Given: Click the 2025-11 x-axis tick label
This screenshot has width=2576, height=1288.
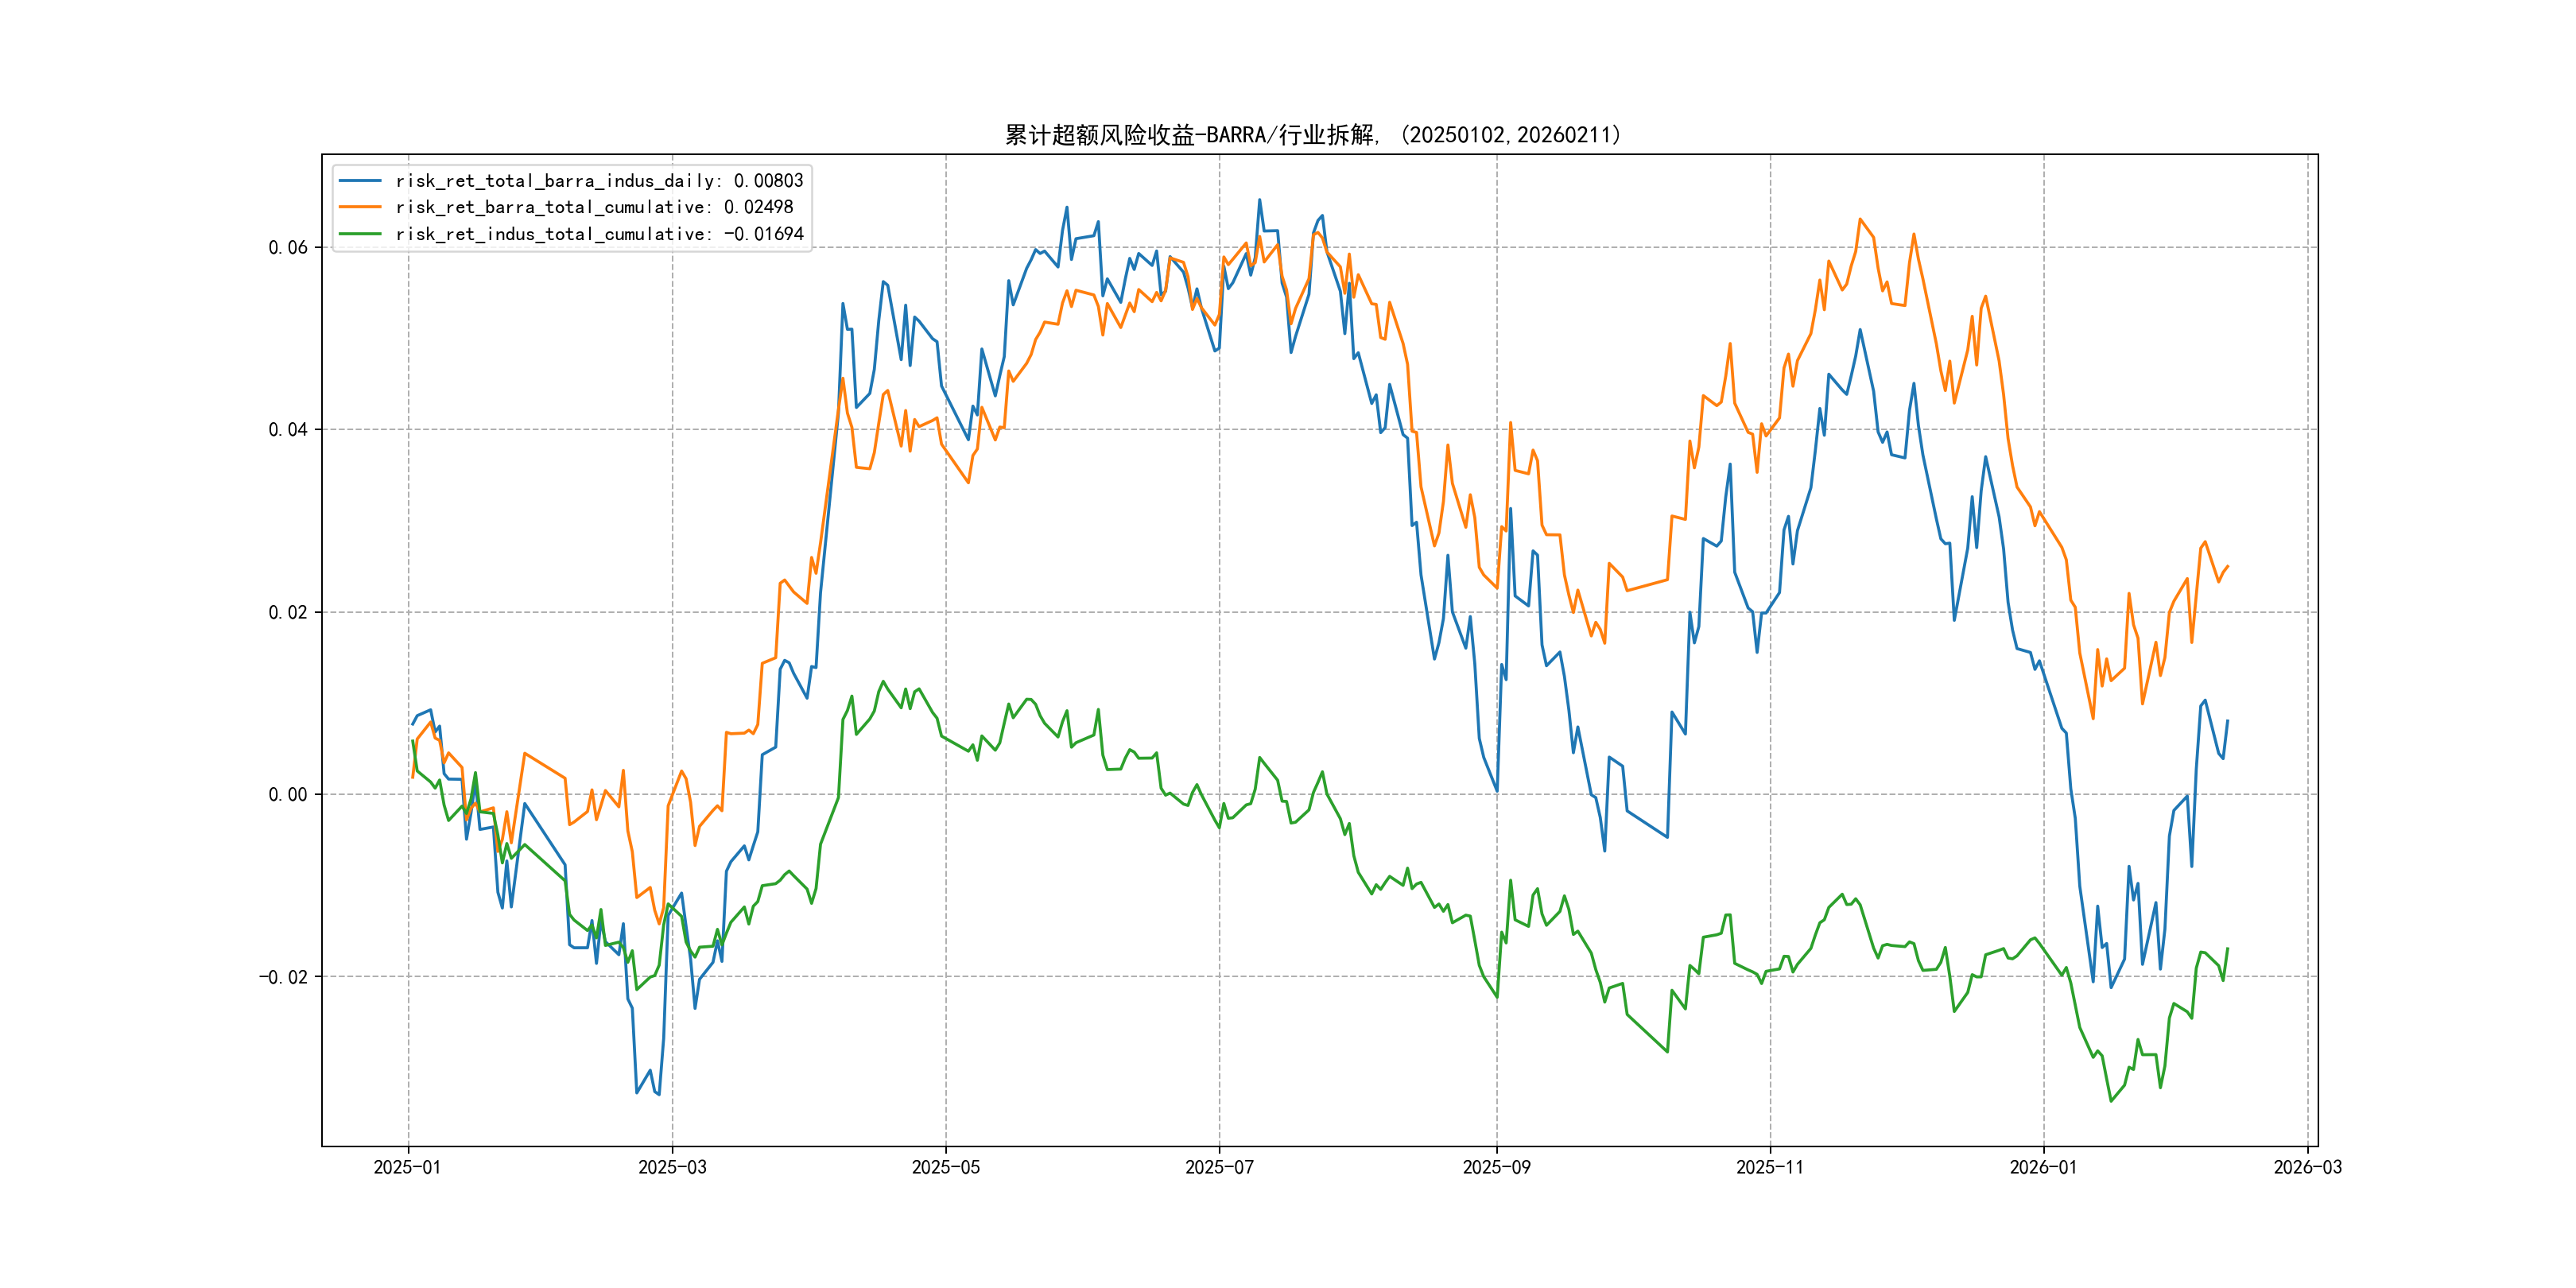Looking at the screenshot, I should 1770,1167.
